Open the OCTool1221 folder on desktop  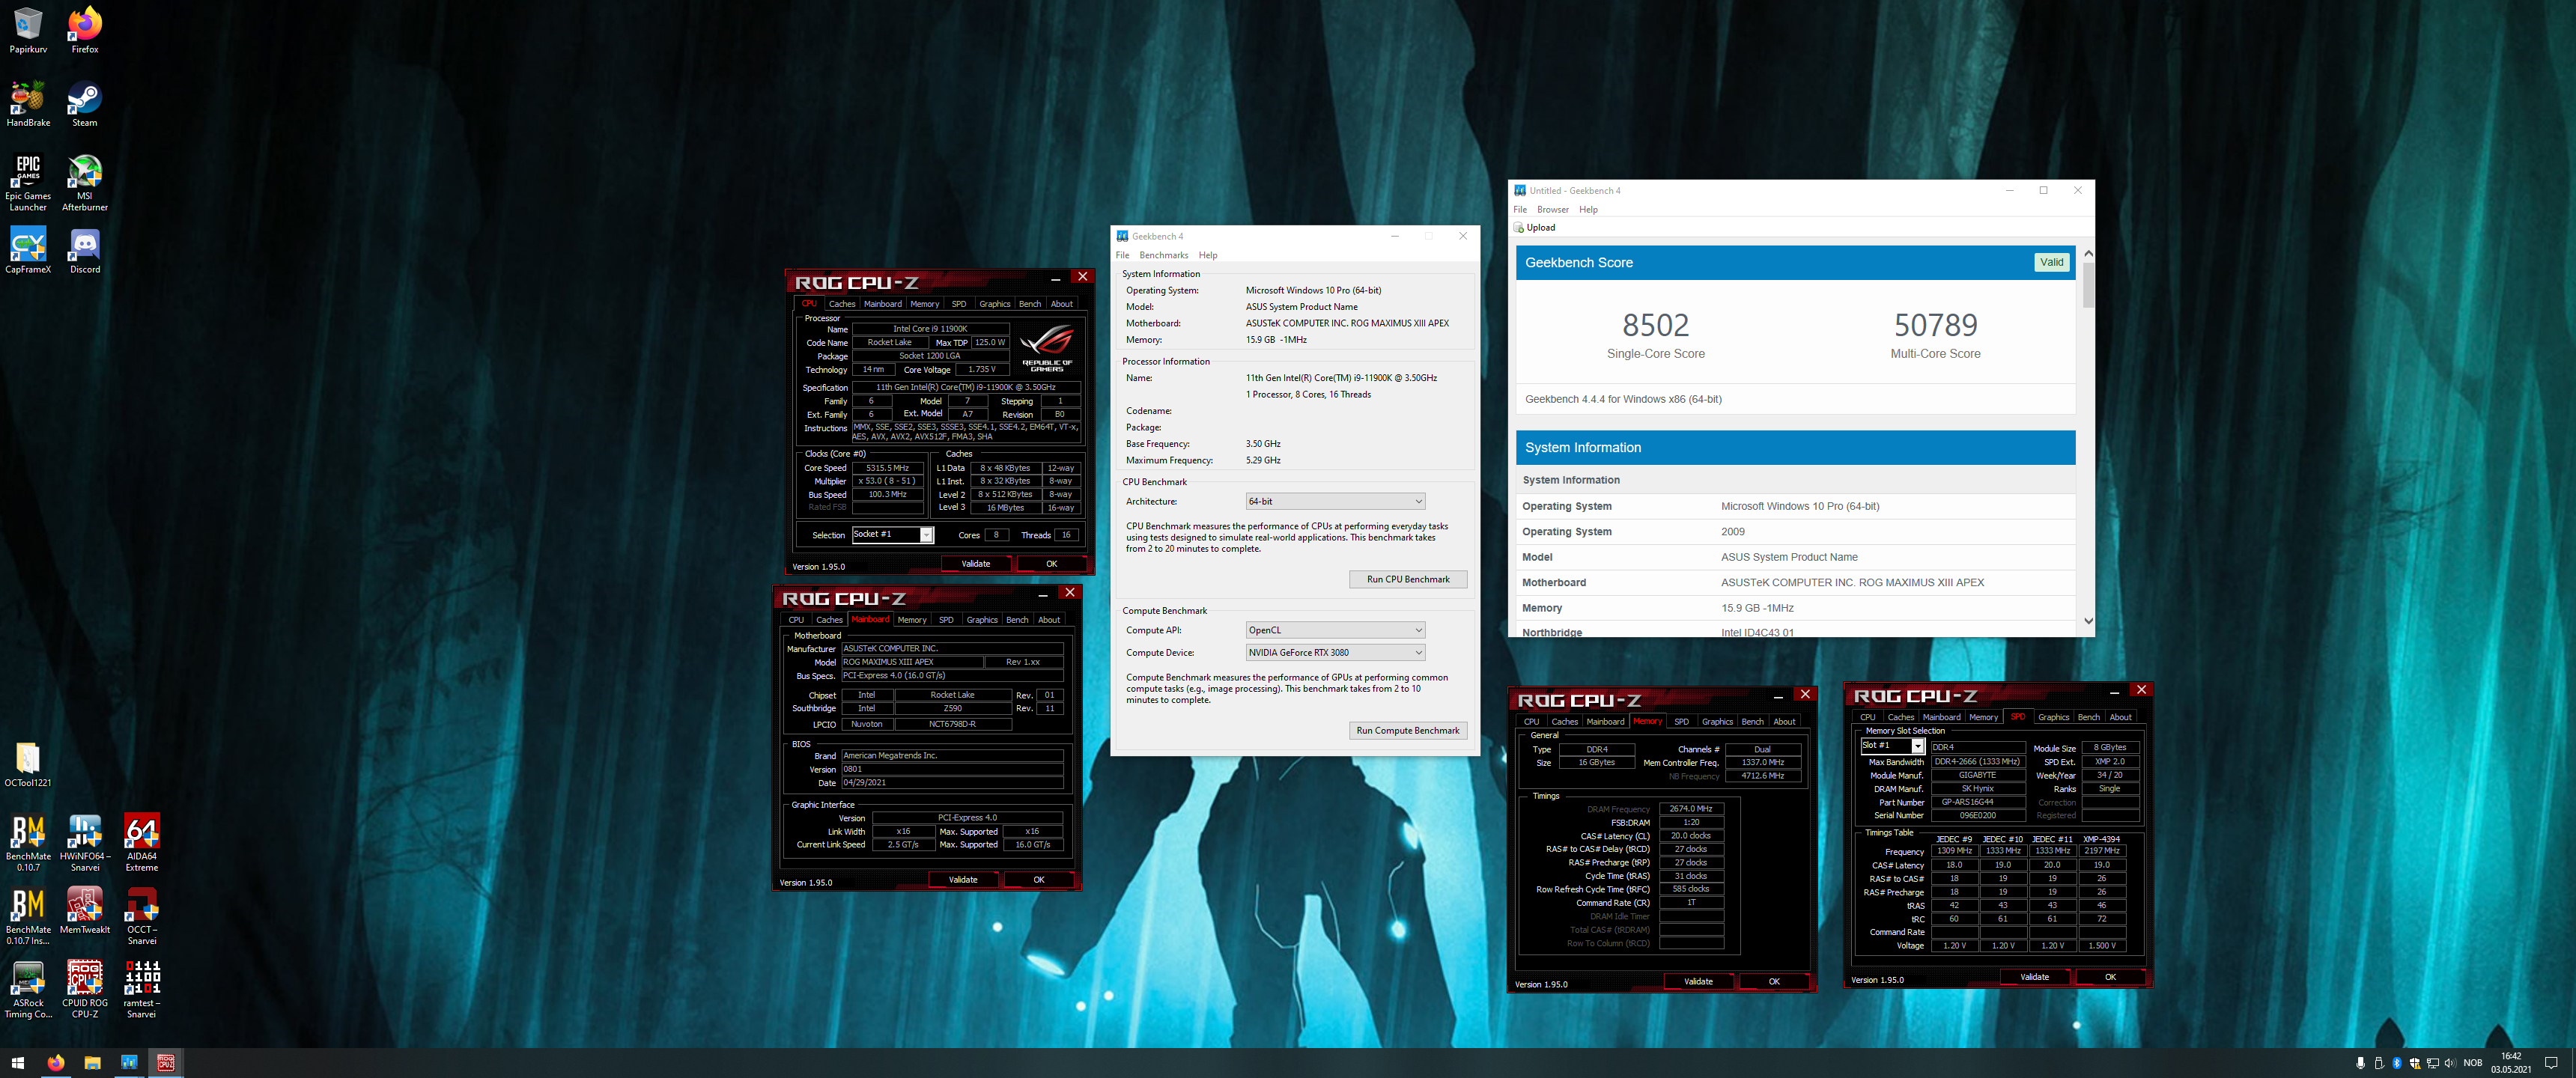click(28, 764)
